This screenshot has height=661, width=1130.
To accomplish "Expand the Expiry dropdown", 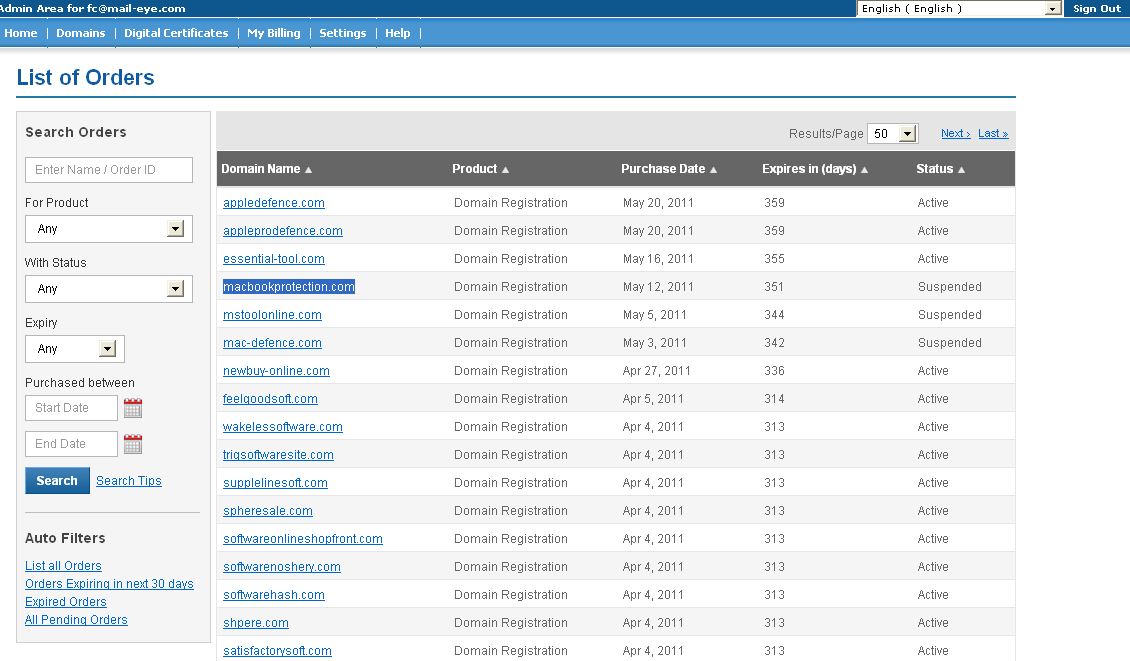I will (x=75, y=349).
